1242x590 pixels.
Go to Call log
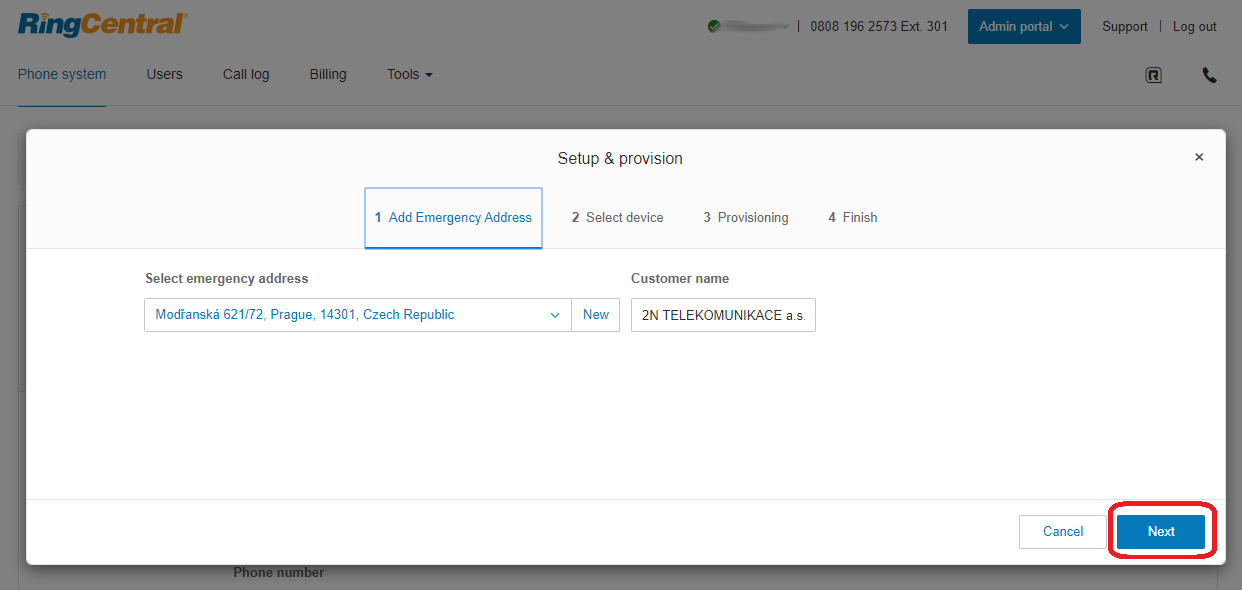pyautogui.click(x=246, y=75)
